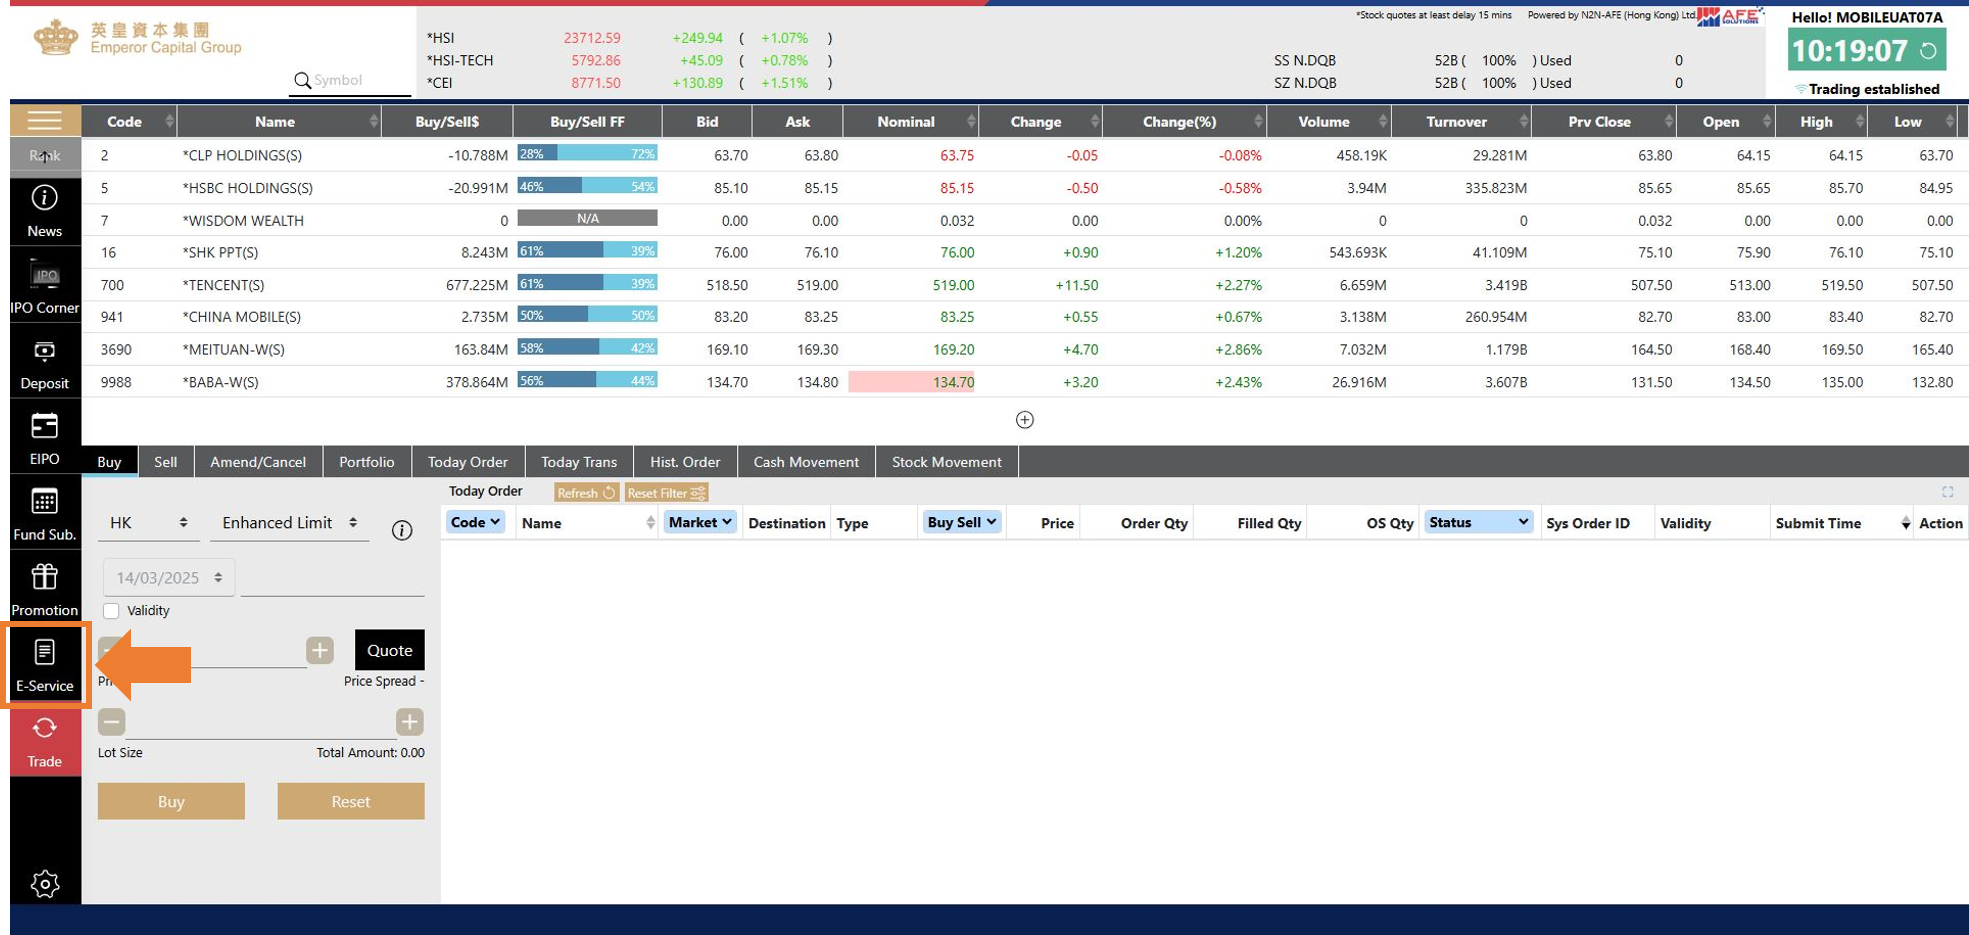The image size is (1969, 935).
Task: Open the Enhanced Limit order type dropdown
Action: point(290,523)
